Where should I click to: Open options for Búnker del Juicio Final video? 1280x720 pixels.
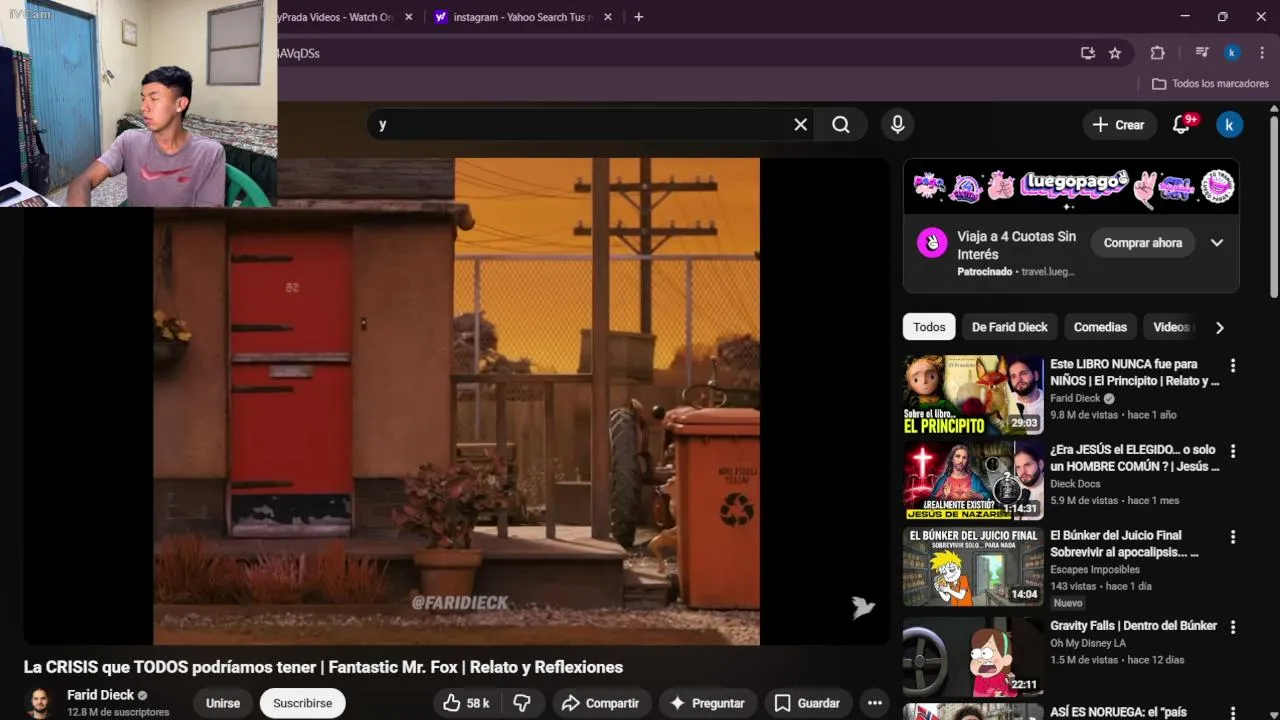(1233, 537)
